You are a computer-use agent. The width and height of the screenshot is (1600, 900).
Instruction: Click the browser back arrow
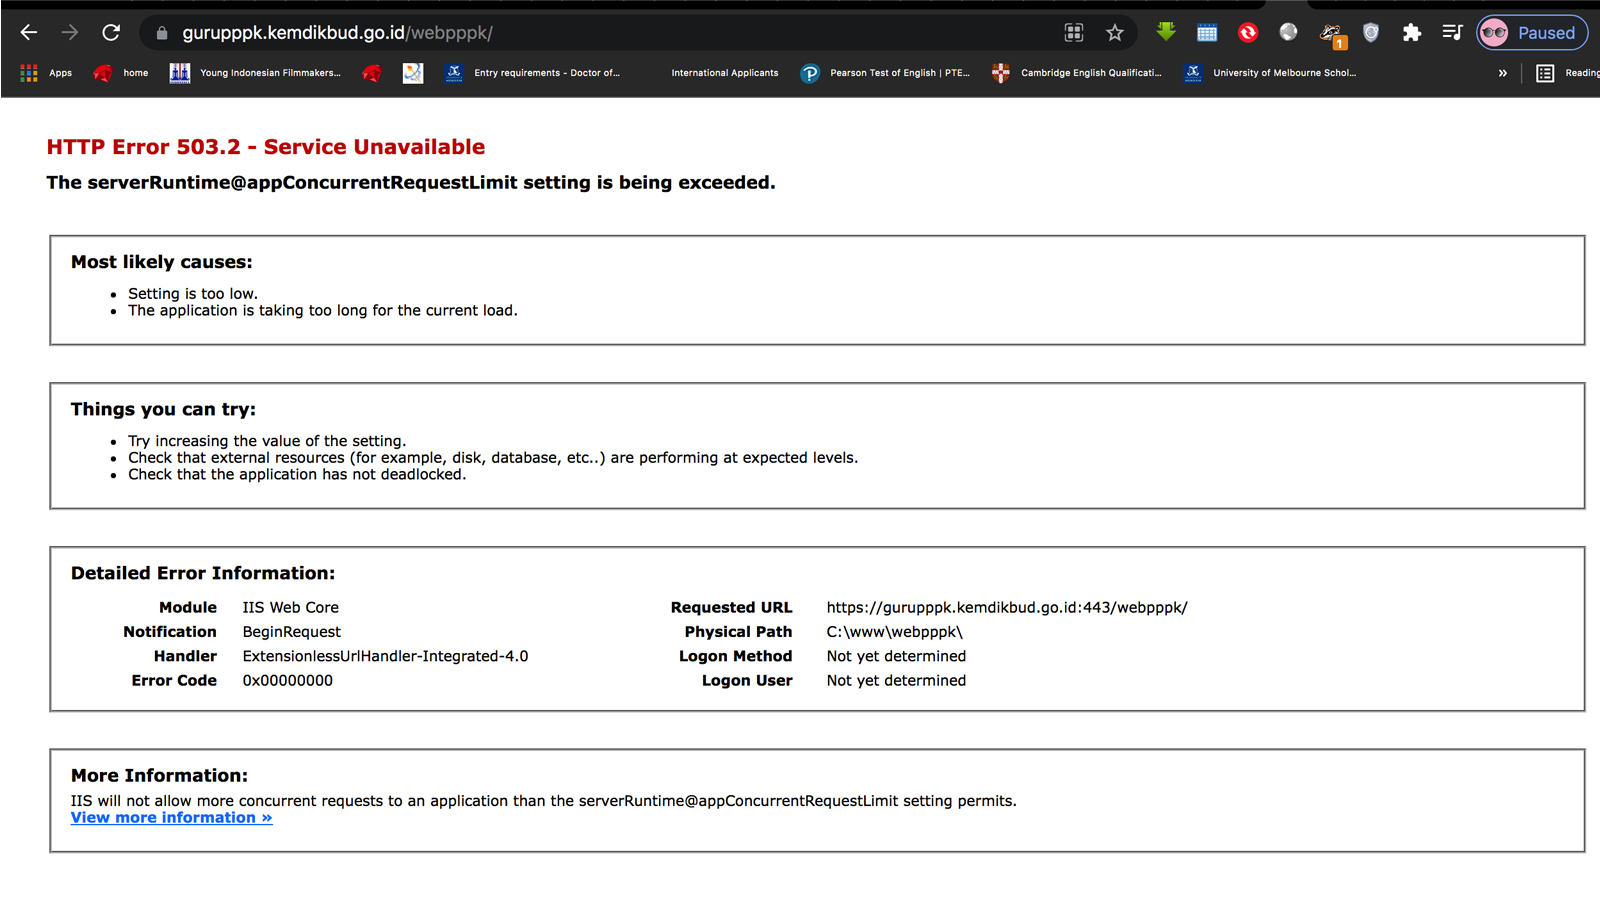pos(29,33)
